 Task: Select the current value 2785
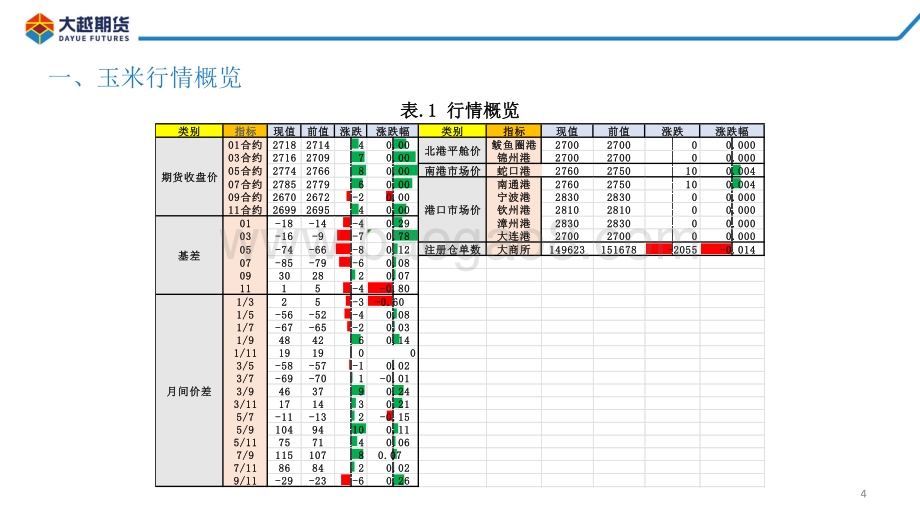coord(285,184)
